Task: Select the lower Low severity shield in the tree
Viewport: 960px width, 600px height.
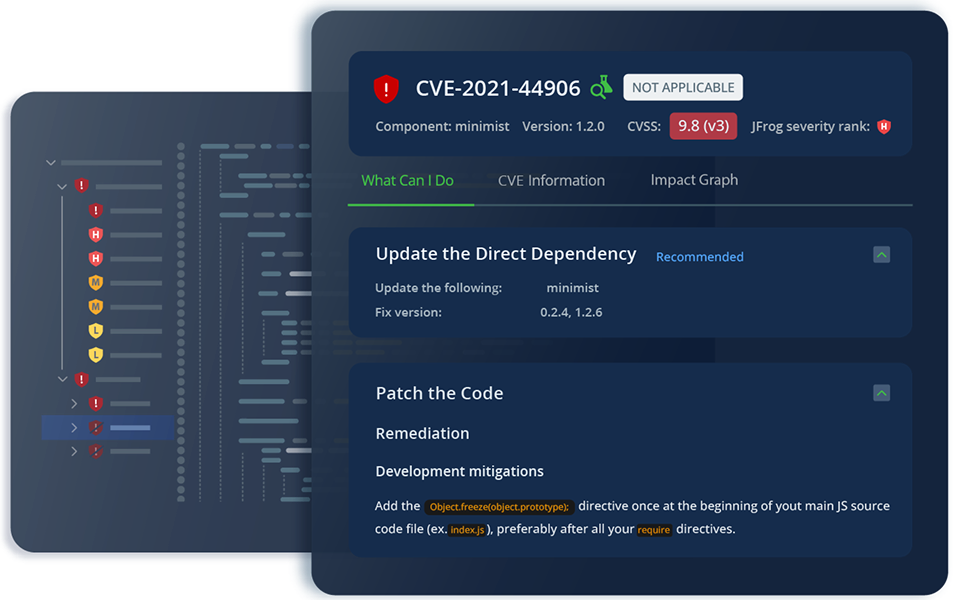Action: (96, 354)
